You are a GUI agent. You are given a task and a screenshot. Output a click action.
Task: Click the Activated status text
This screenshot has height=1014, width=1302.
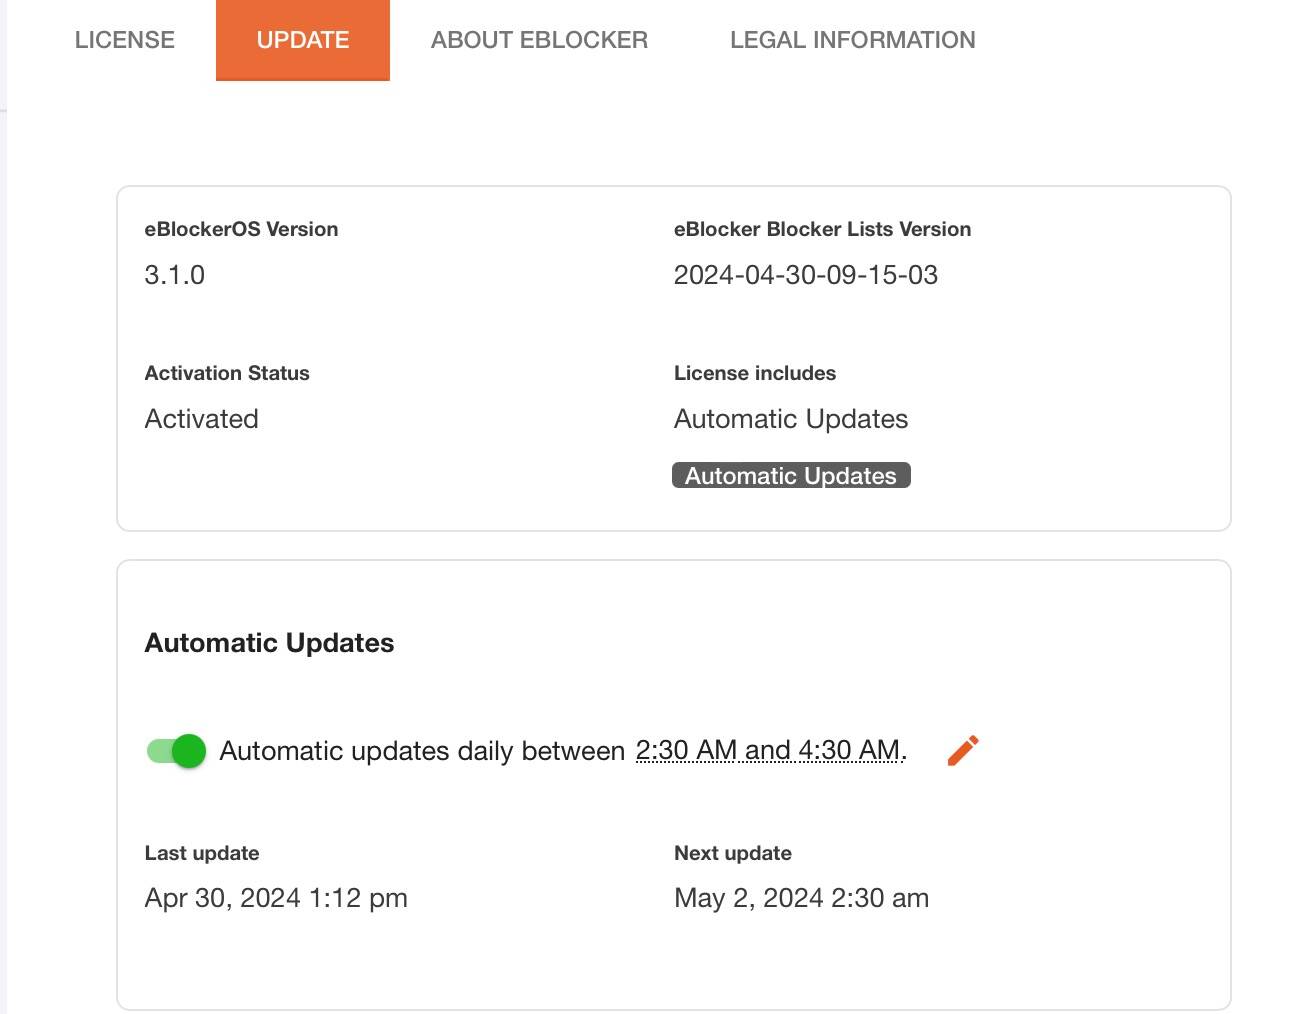pyautogui.click(x=202, y=419)
